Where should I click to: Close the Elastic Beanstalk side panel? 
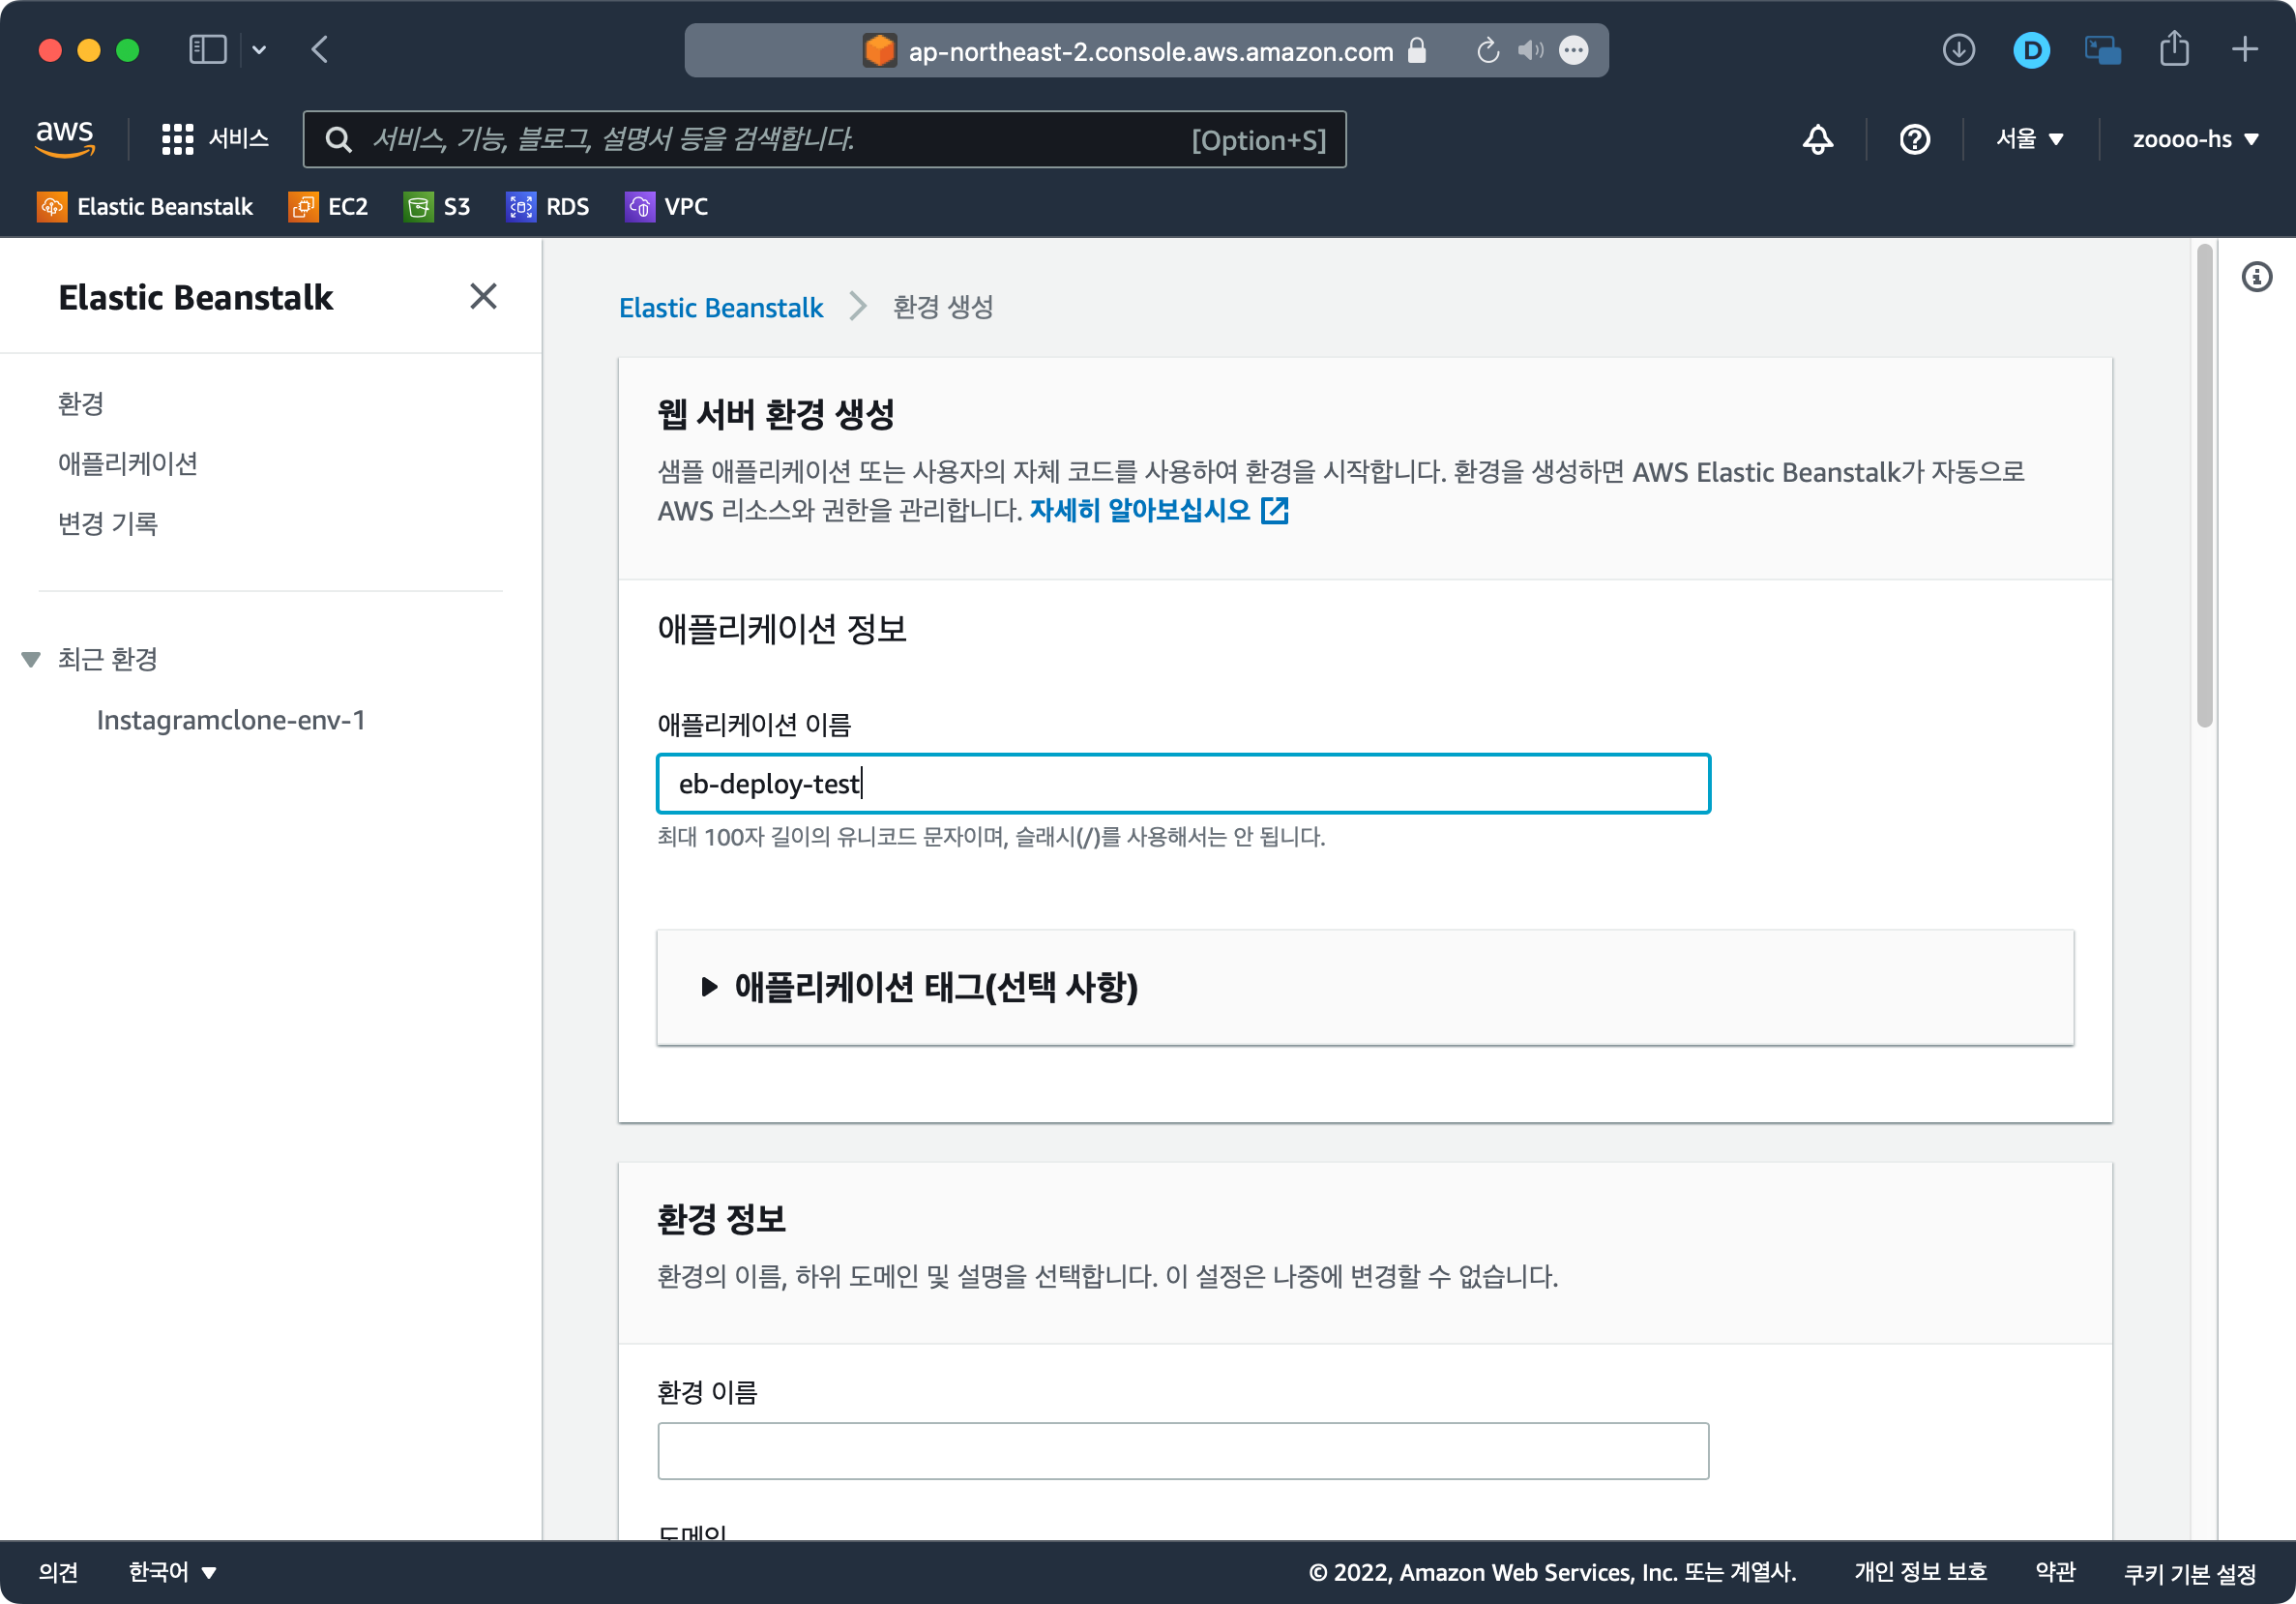(x=483, y=296)
